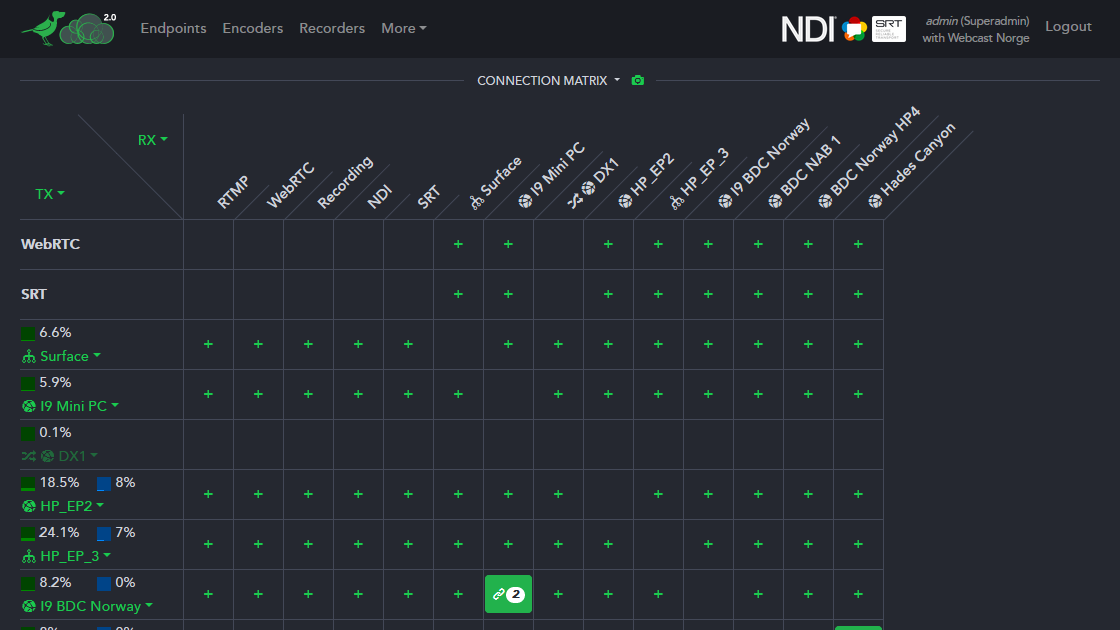Open the Connection Matrix dropdown
Image resolution: width=1120 pixels, height=630 pixels.
(549, 81)
